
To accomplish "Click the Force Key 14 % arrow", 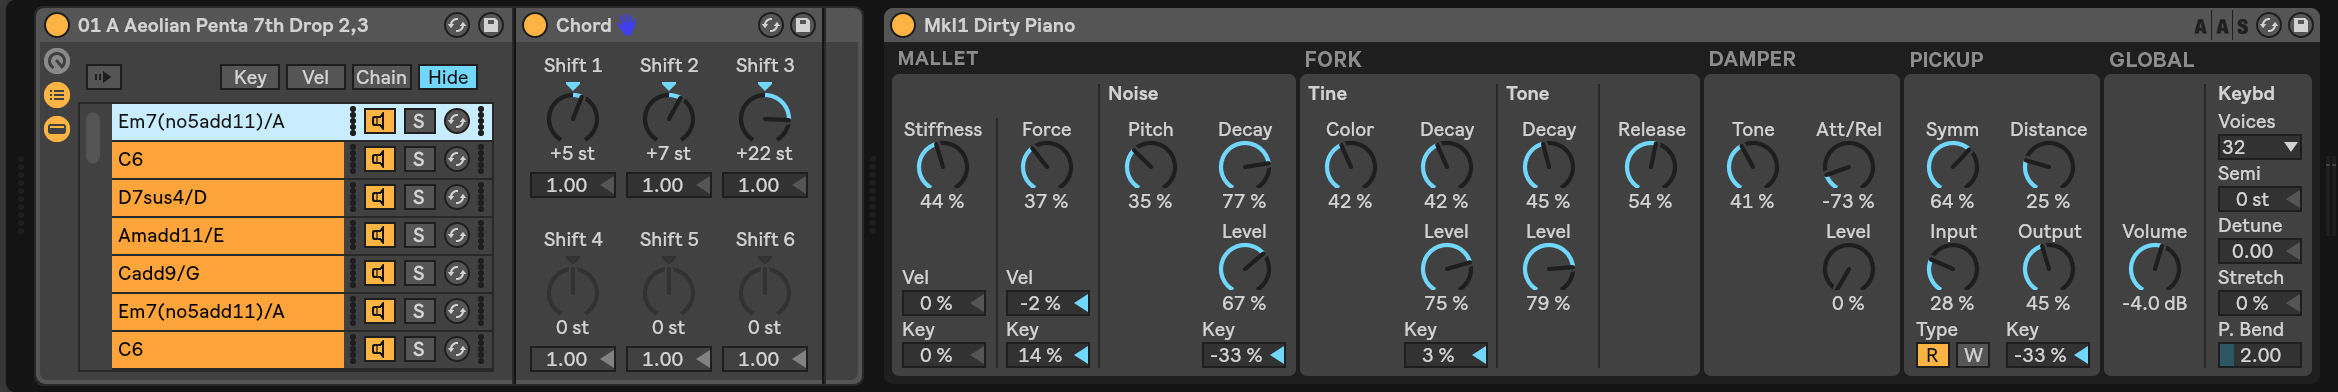I will 1080,355.
